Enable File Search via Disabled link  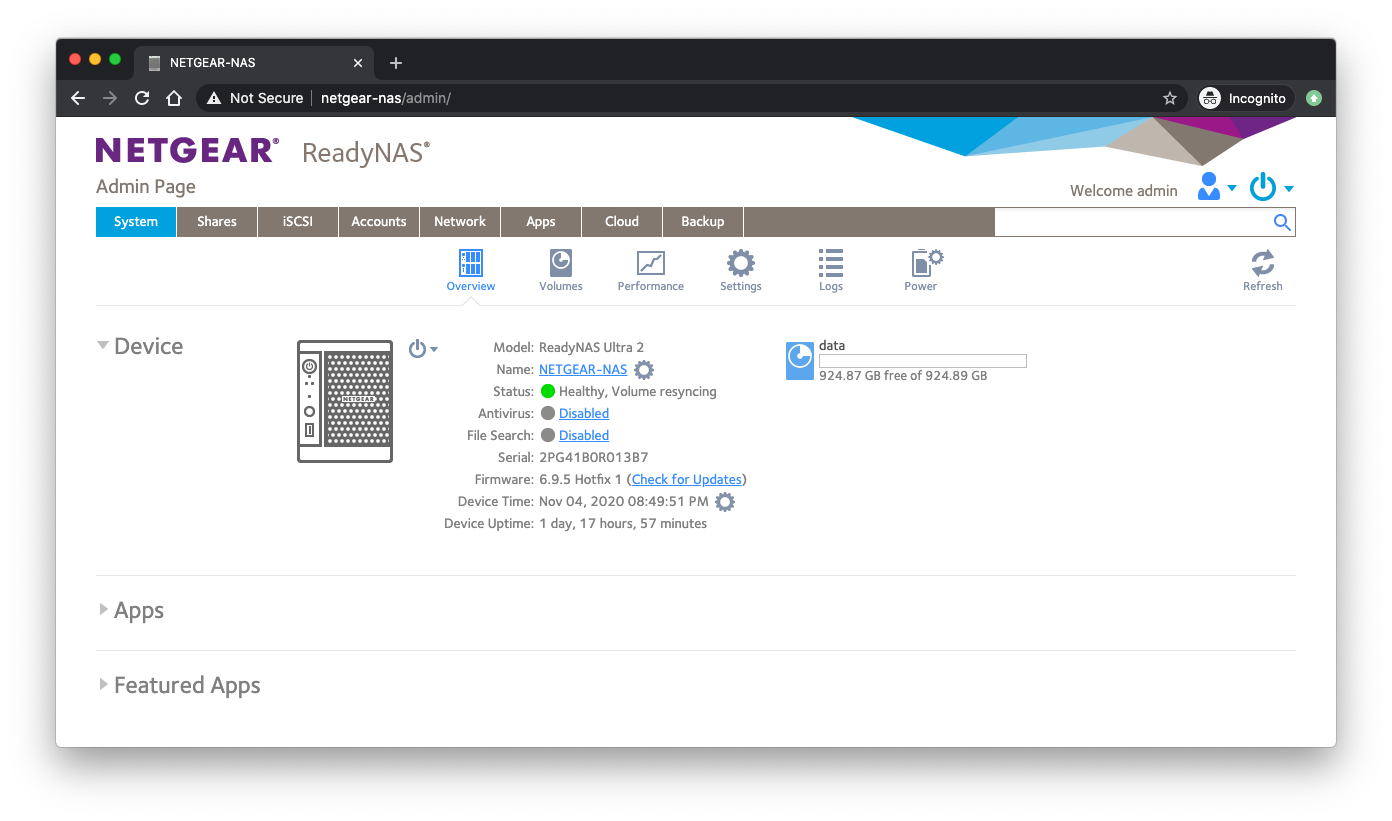tap(584, 435)
